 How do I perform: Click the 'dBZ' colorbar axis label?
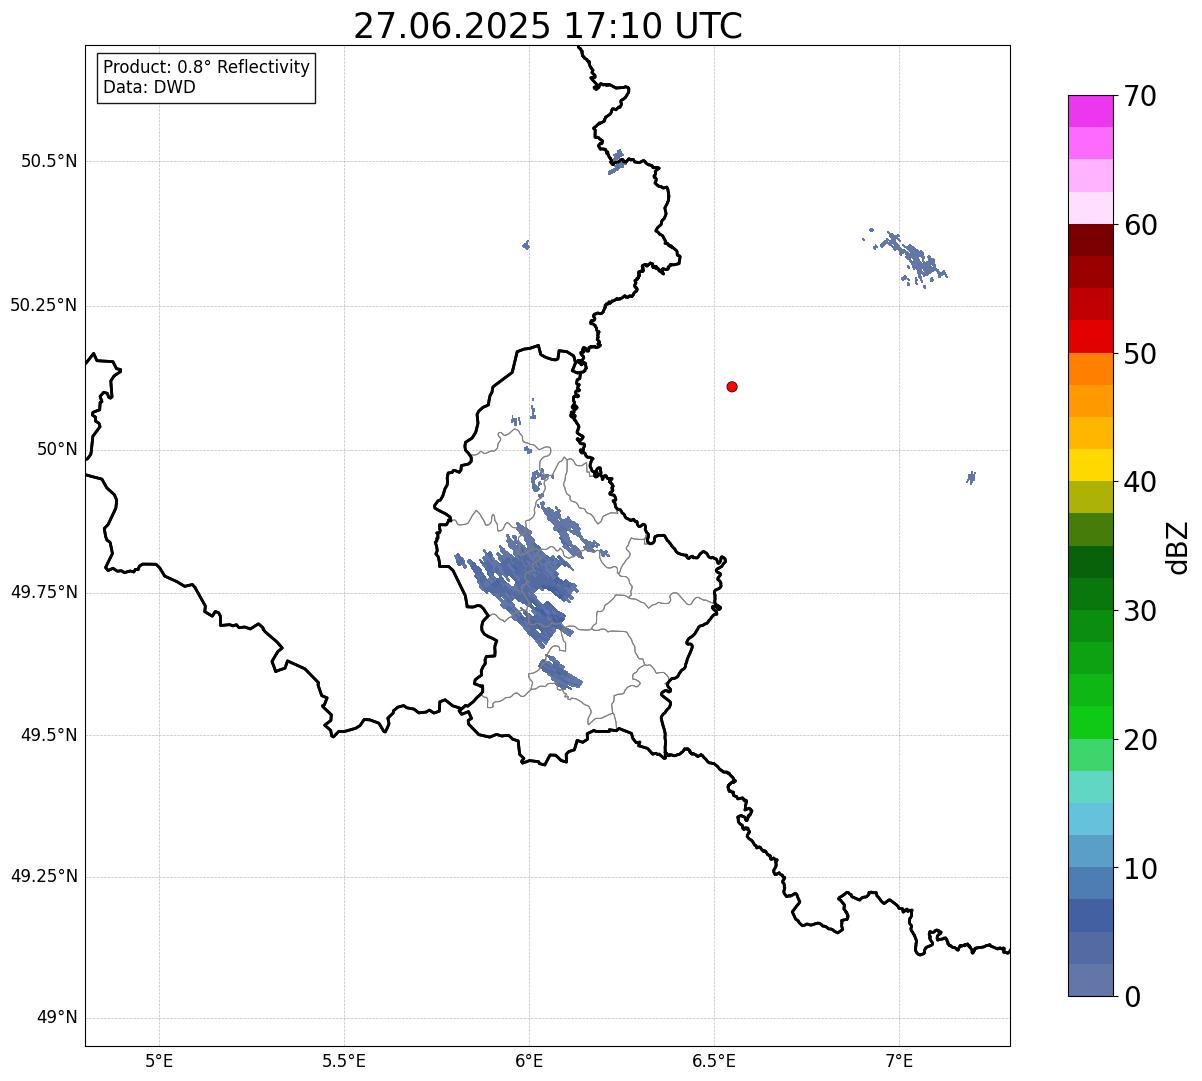click(x=1178, y=546)
